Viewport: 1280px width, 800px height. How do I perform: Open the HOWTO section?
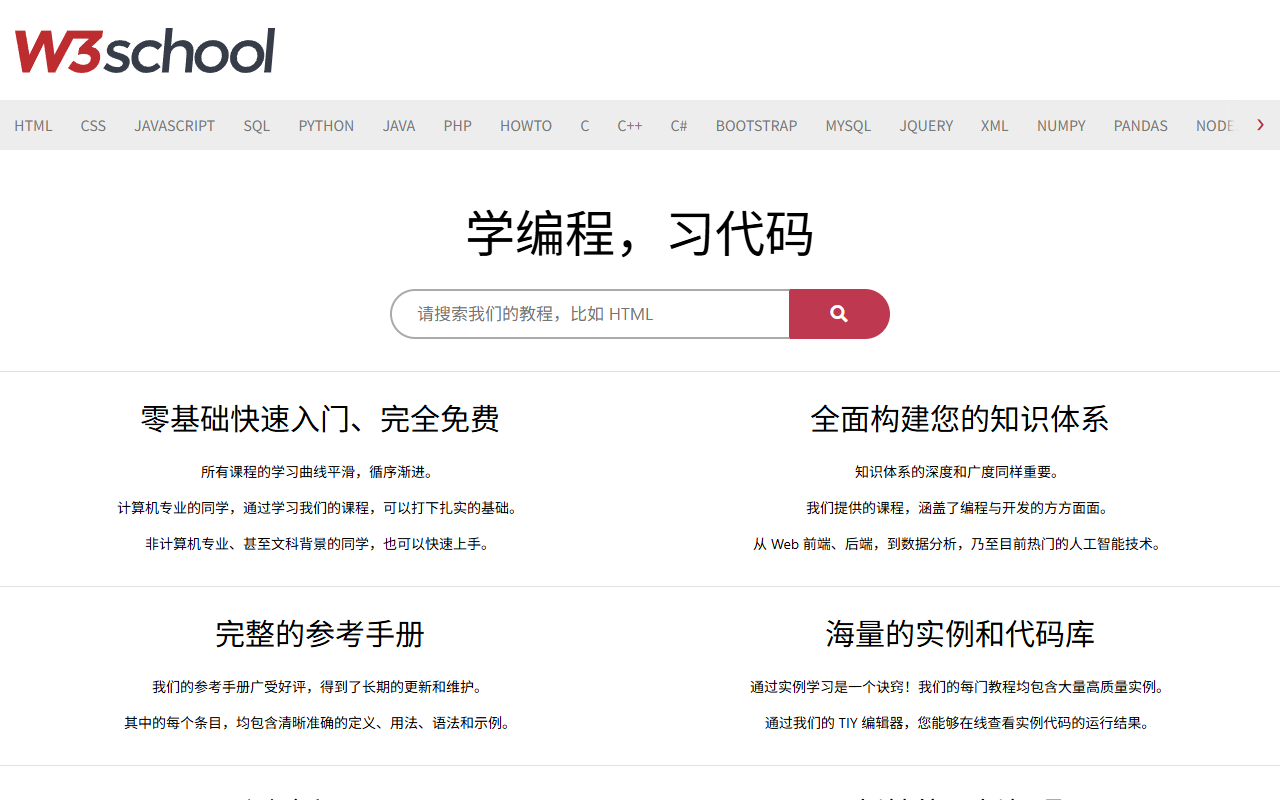(526, 126)
